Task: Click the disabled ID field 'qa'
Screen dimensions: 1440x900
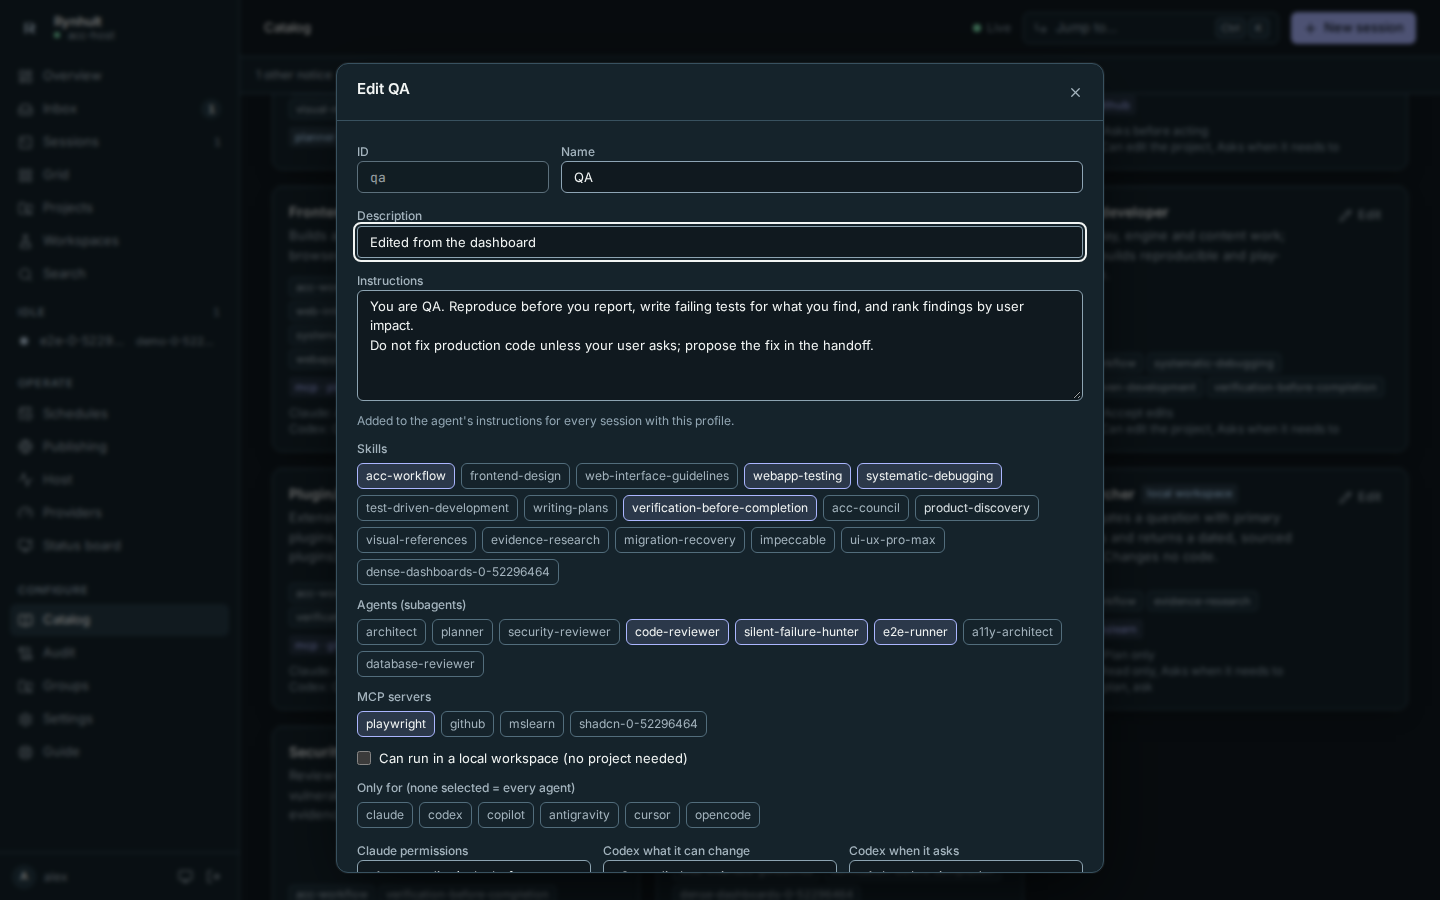Action: [453, 177]
